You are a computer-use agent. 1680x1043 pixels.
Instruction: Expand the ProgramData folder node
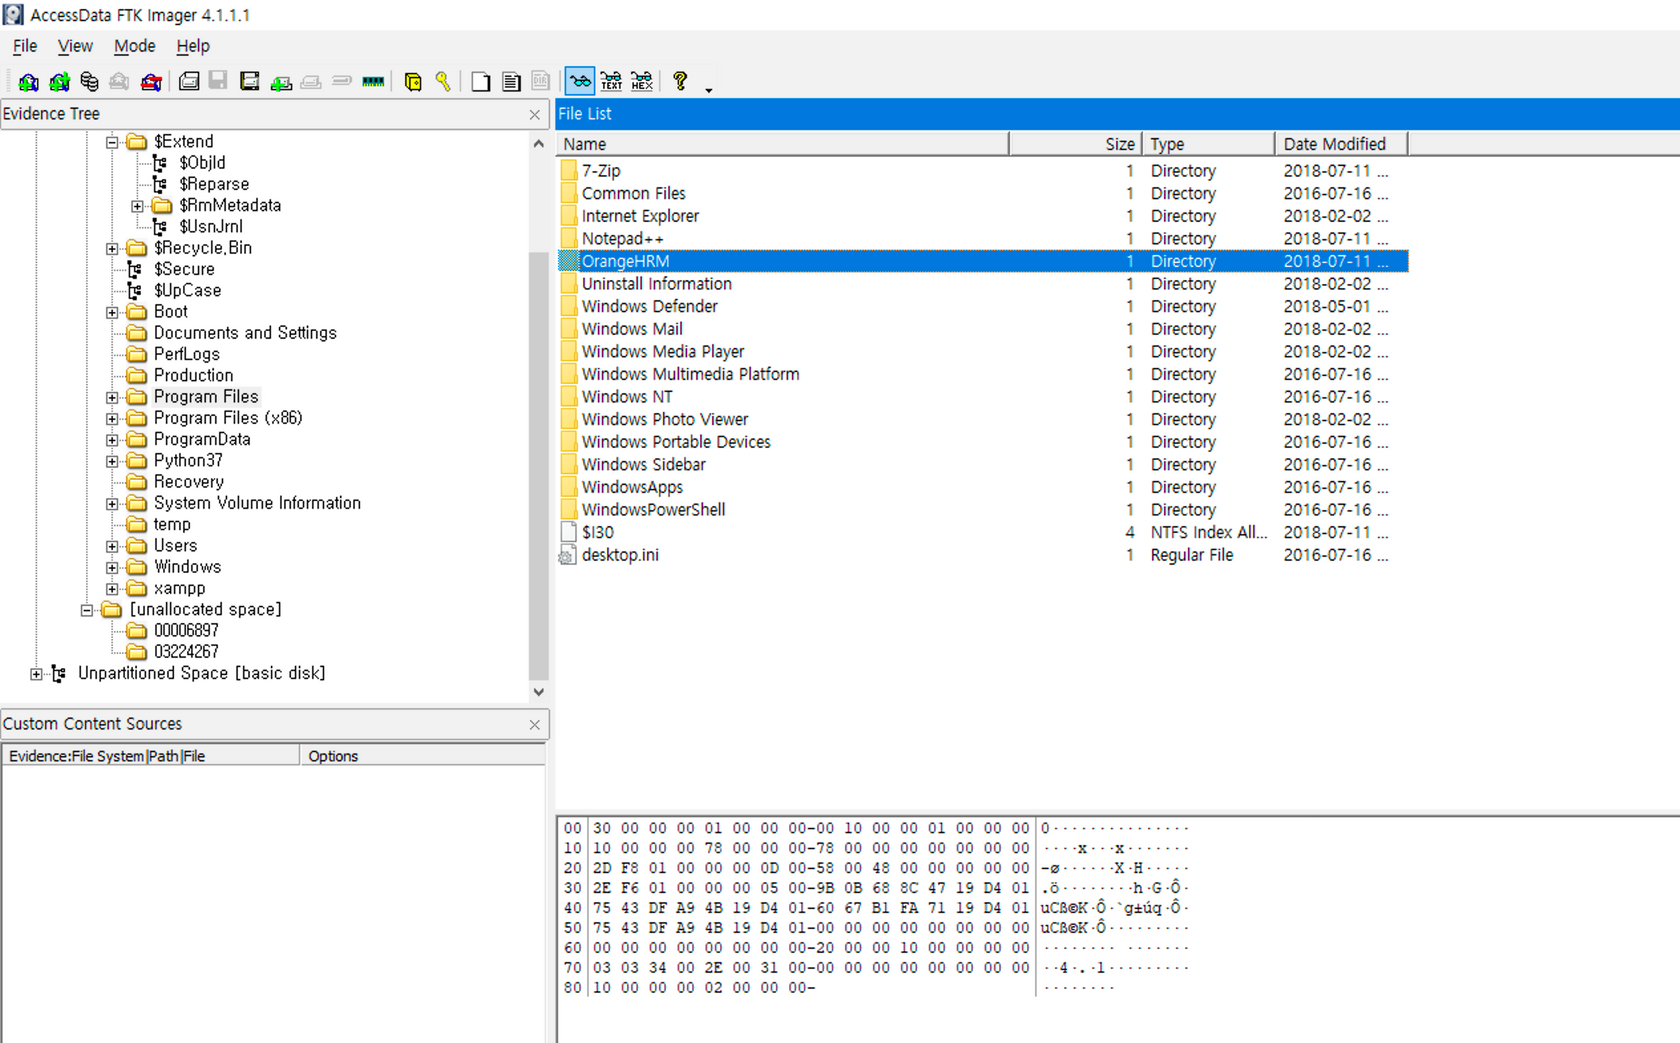(112, 440)
